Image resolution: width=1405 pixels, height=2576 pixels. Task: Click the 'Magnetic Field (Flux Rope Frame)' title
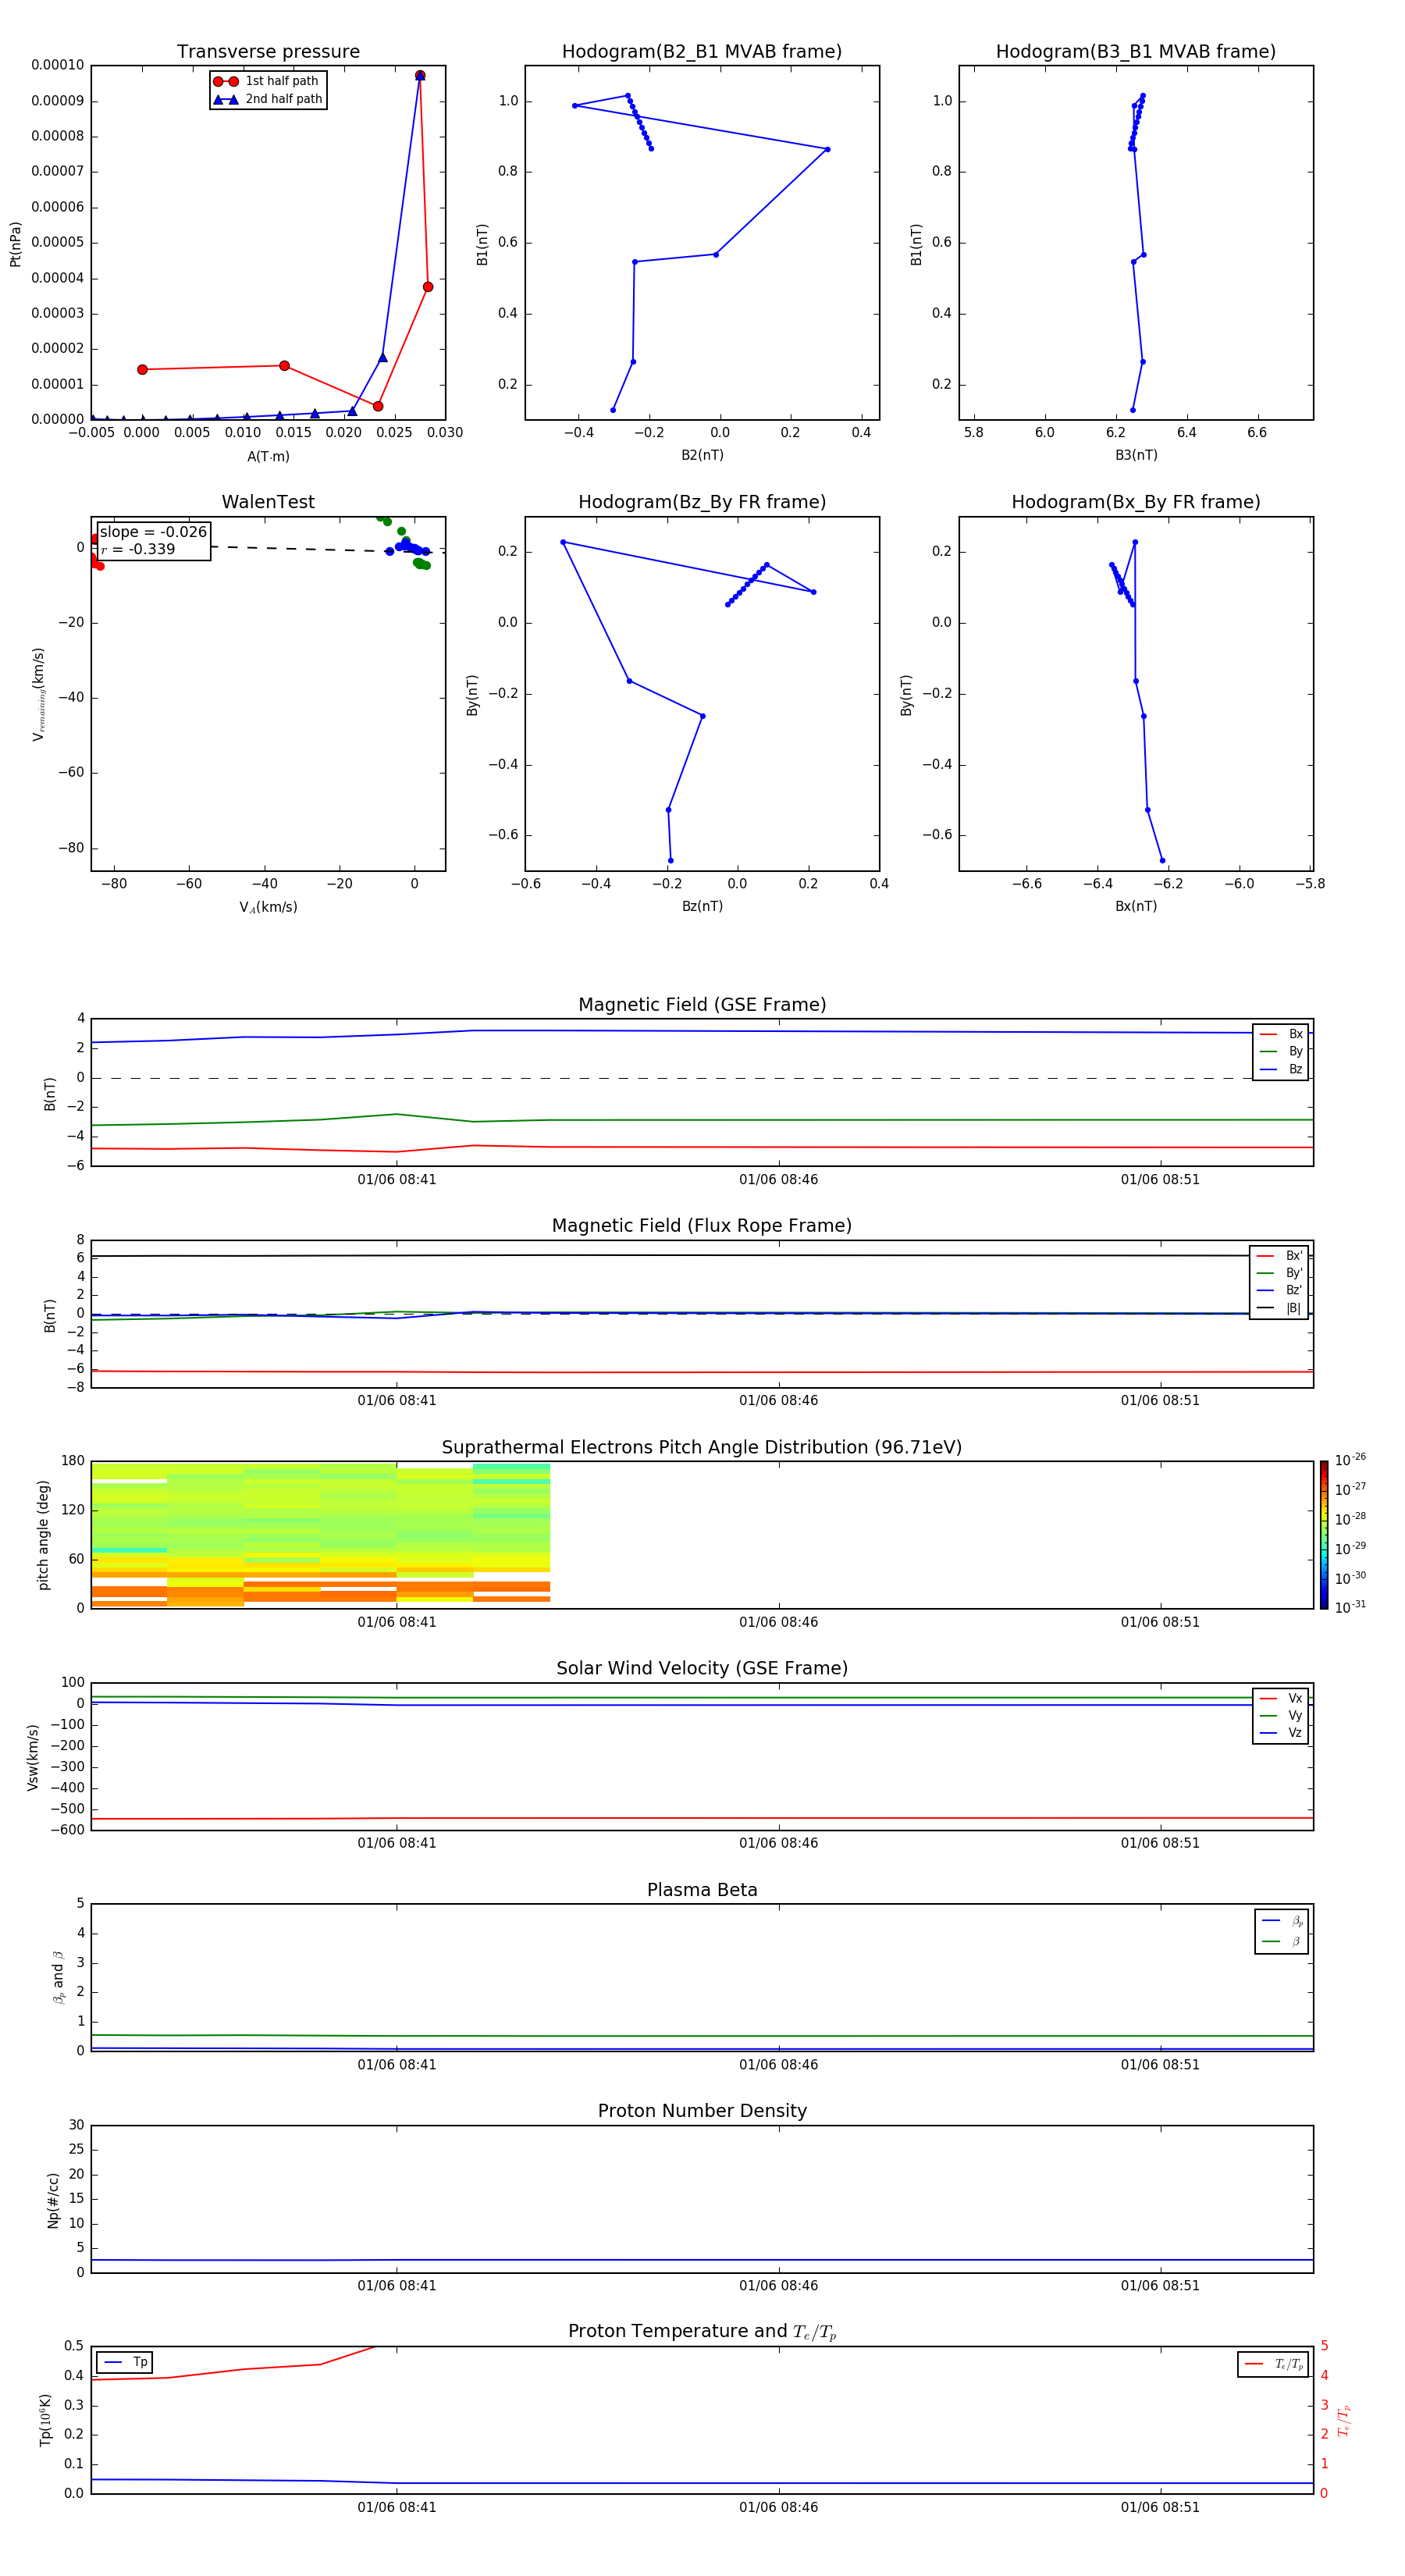click(702, 1226)
